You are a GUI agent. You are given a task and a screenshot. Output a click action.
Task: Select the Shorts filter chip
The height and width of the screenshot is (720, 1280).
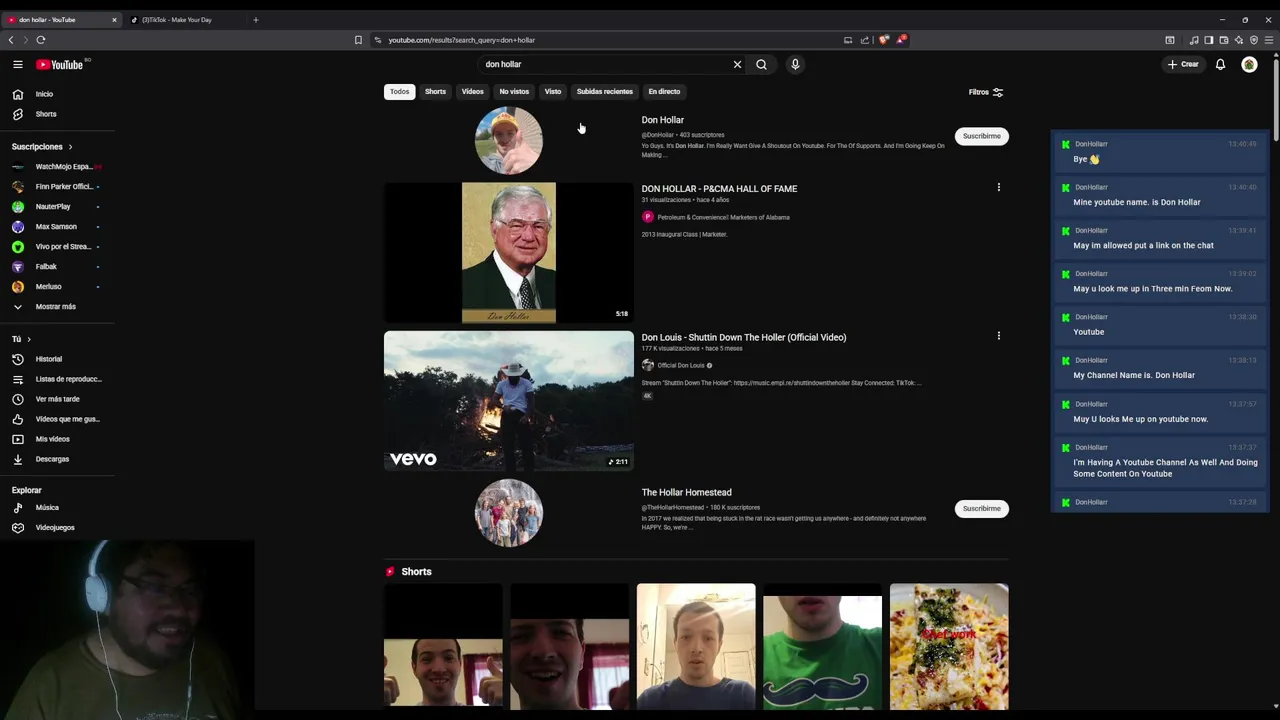435,92
